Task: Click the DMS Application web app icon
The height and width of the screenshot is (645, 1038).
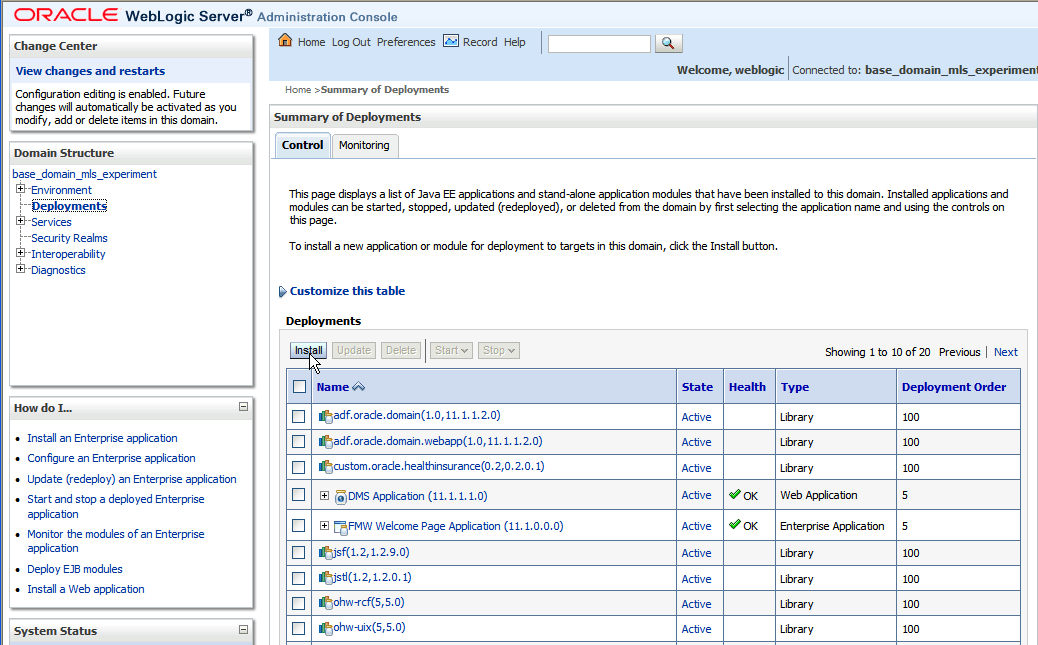Action: point(341,497)
